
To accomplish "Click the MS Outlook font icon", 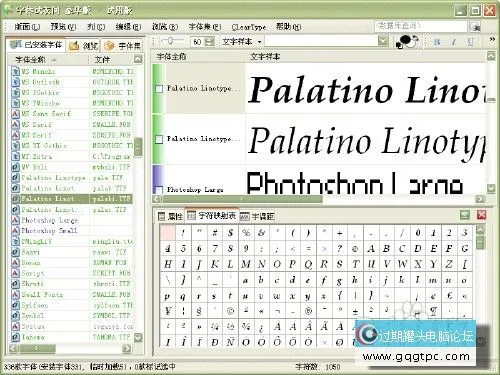I will click(15, 82).
